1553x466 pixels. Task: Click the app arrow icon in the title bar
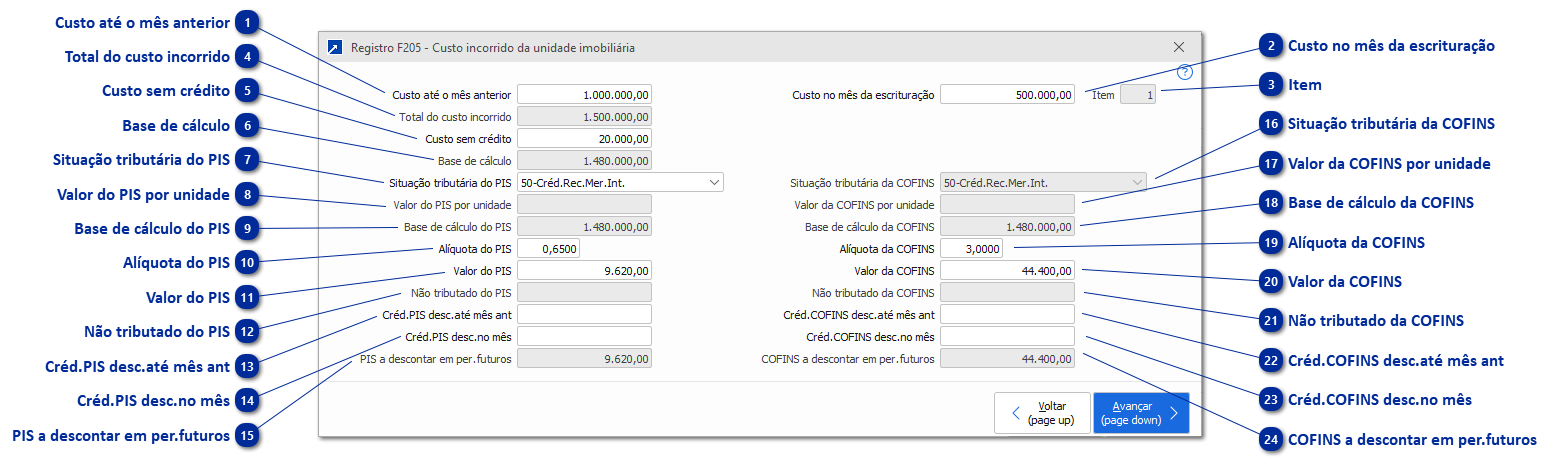coord(335,47)
